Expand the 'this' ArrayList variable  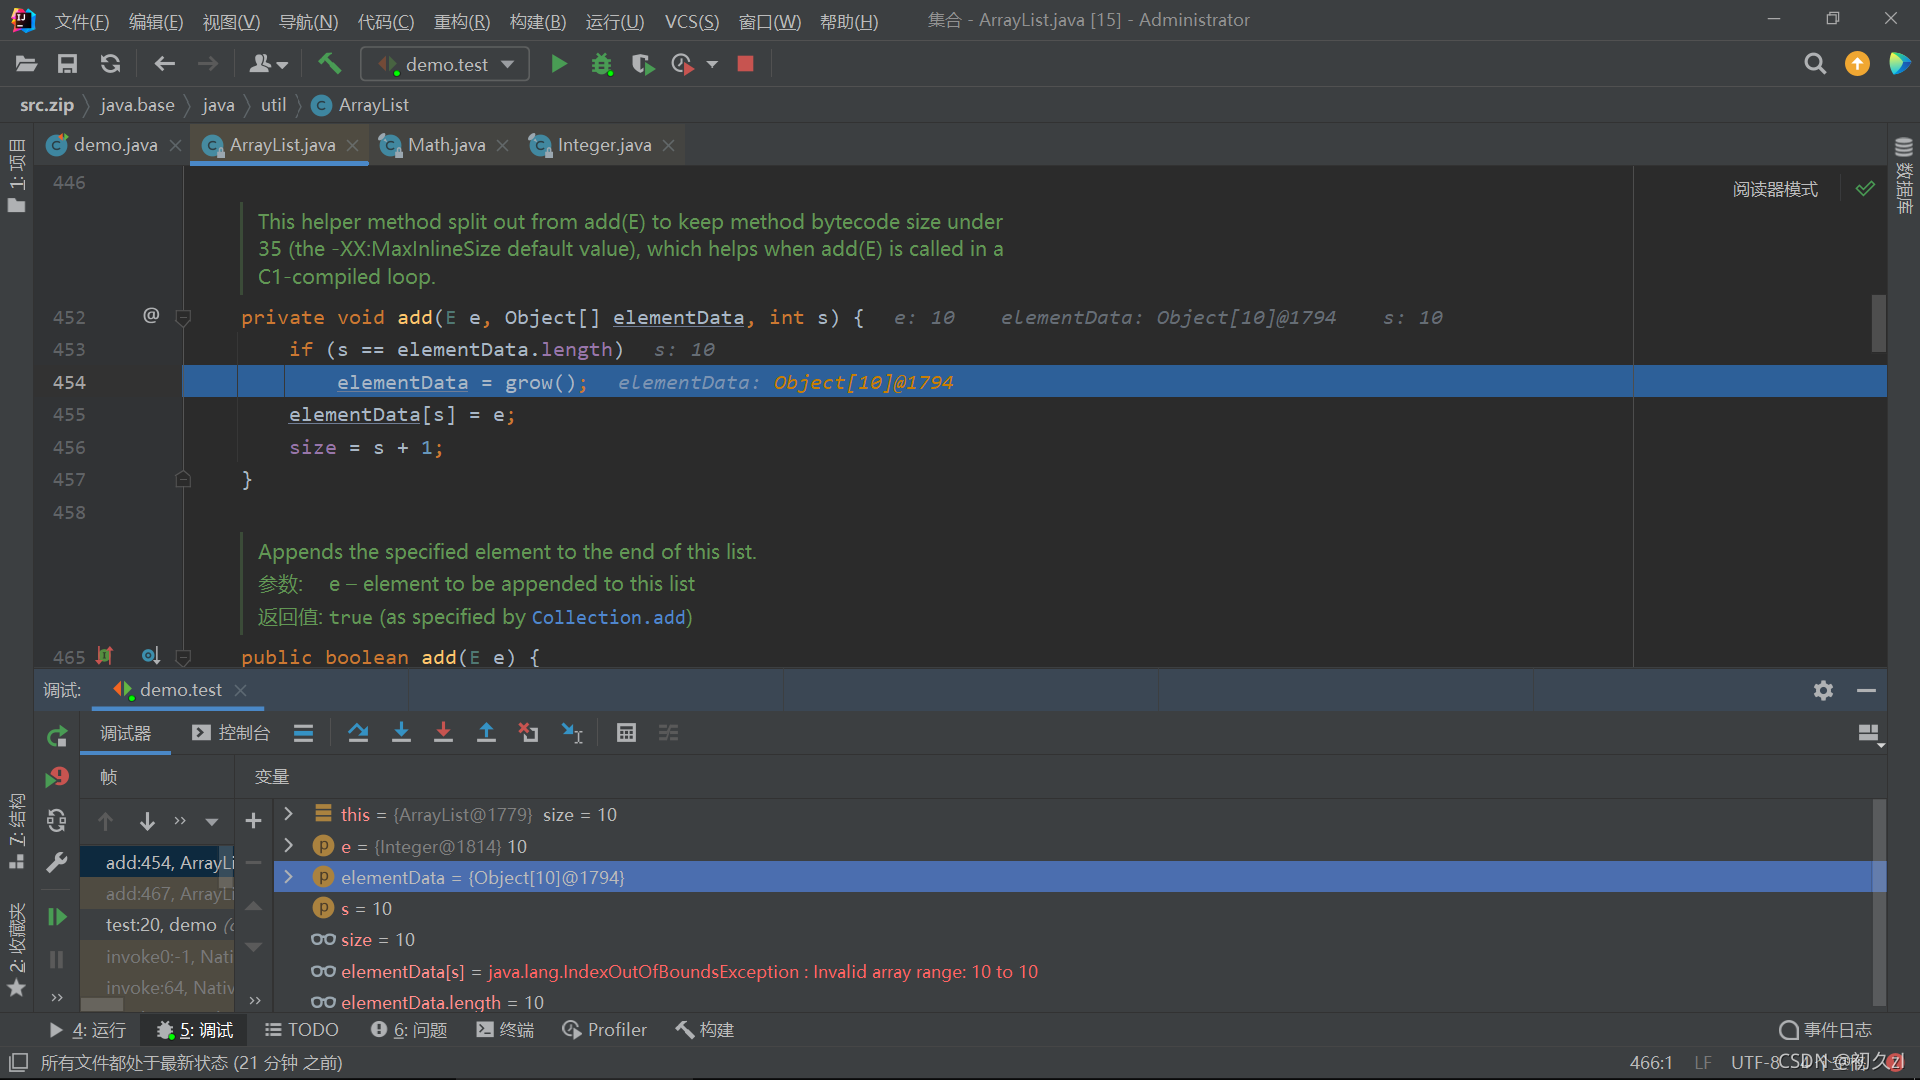(289, 814)
